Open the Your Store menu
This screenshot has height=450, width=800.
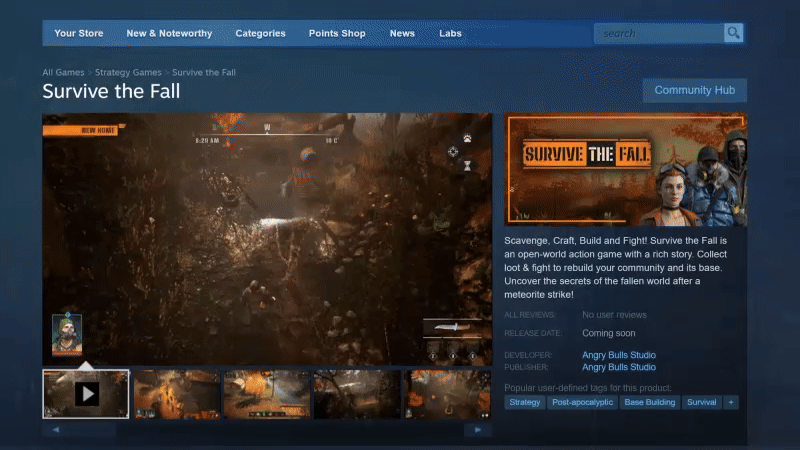pyautogui.click(x=78, y=33)
